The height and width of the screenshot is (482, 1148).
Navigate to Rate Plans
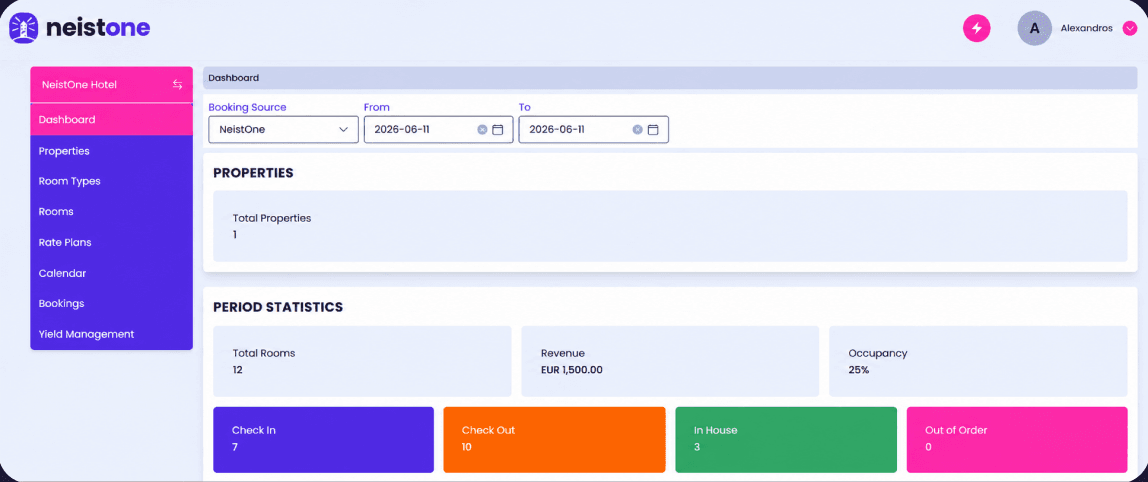[111, 242]
